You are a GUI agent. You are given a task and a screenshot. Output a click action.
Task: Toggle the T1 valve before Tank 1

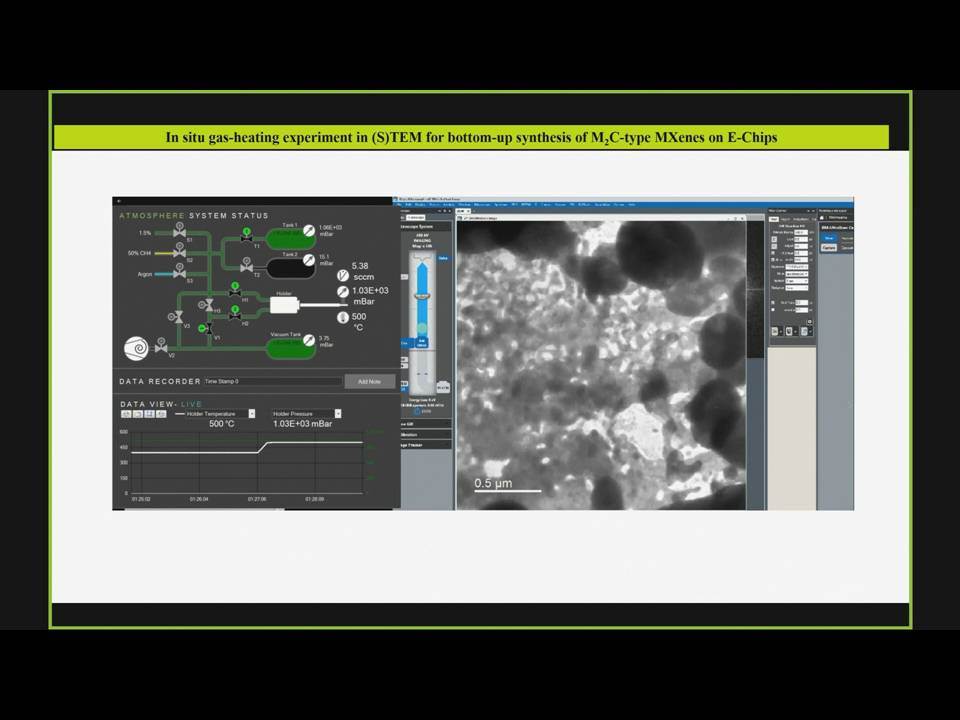point(247,235)
